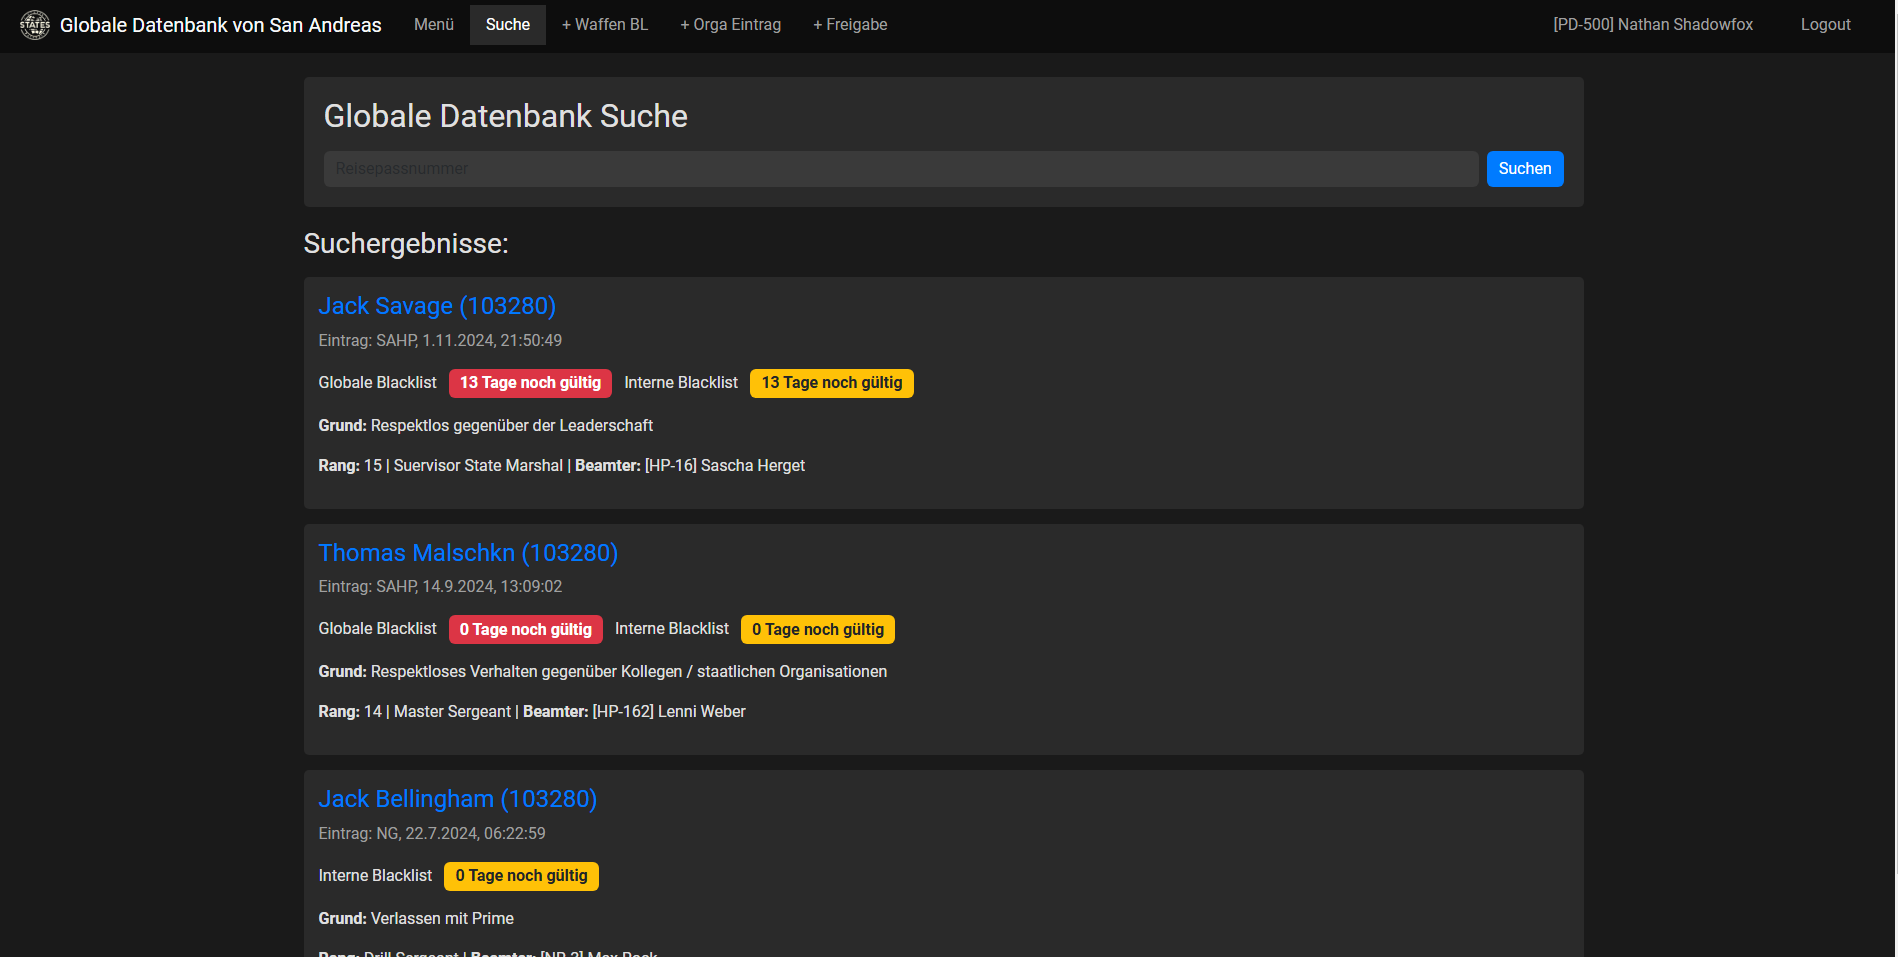Viewport: 1898px width, 957px height.
Task: Open the + Freigabe page
Action: 850,25
